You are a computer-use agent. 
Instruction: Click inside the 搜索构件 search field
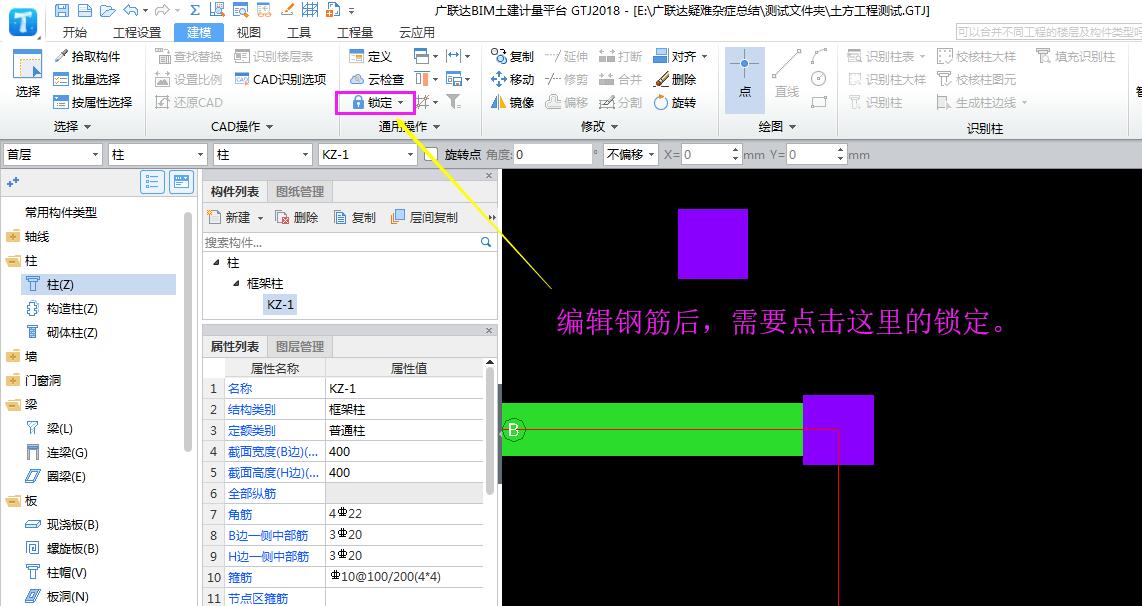point(340,242)
